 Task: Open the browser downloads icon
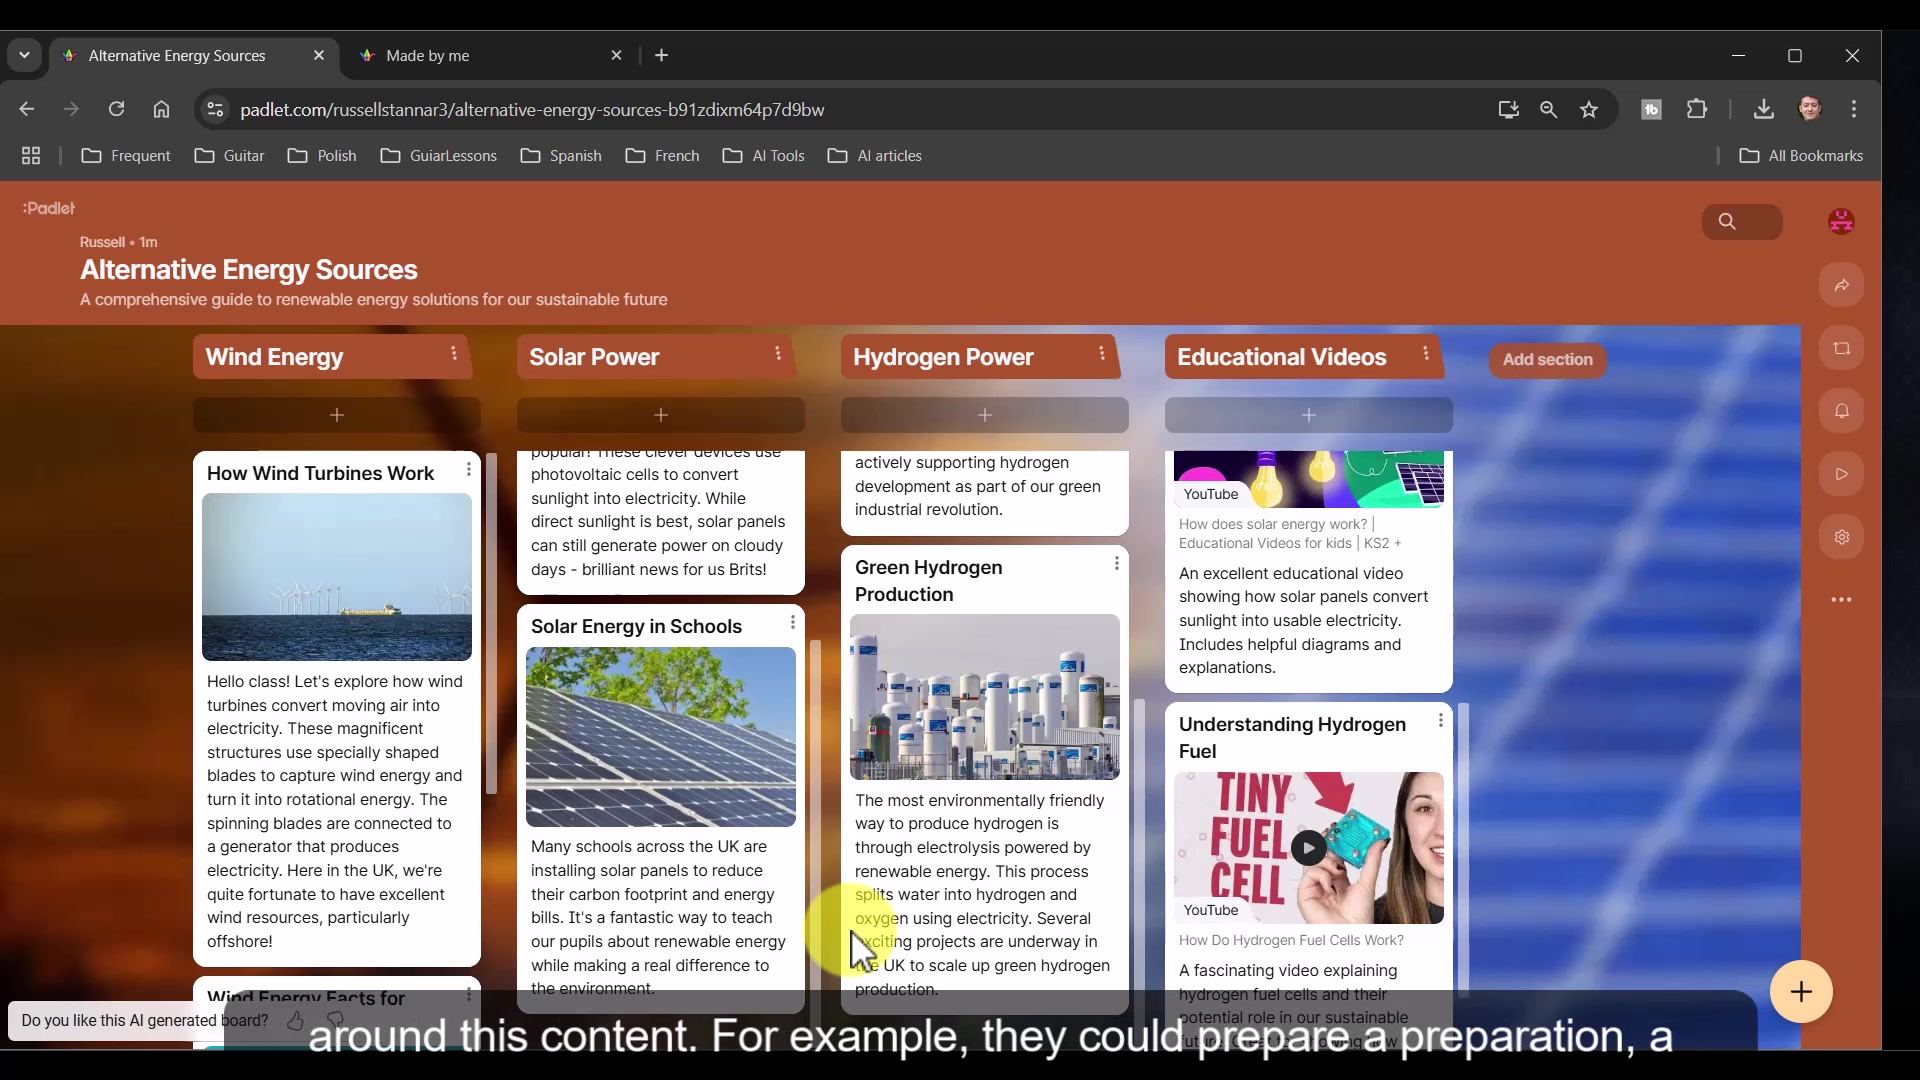[1764, 110]
